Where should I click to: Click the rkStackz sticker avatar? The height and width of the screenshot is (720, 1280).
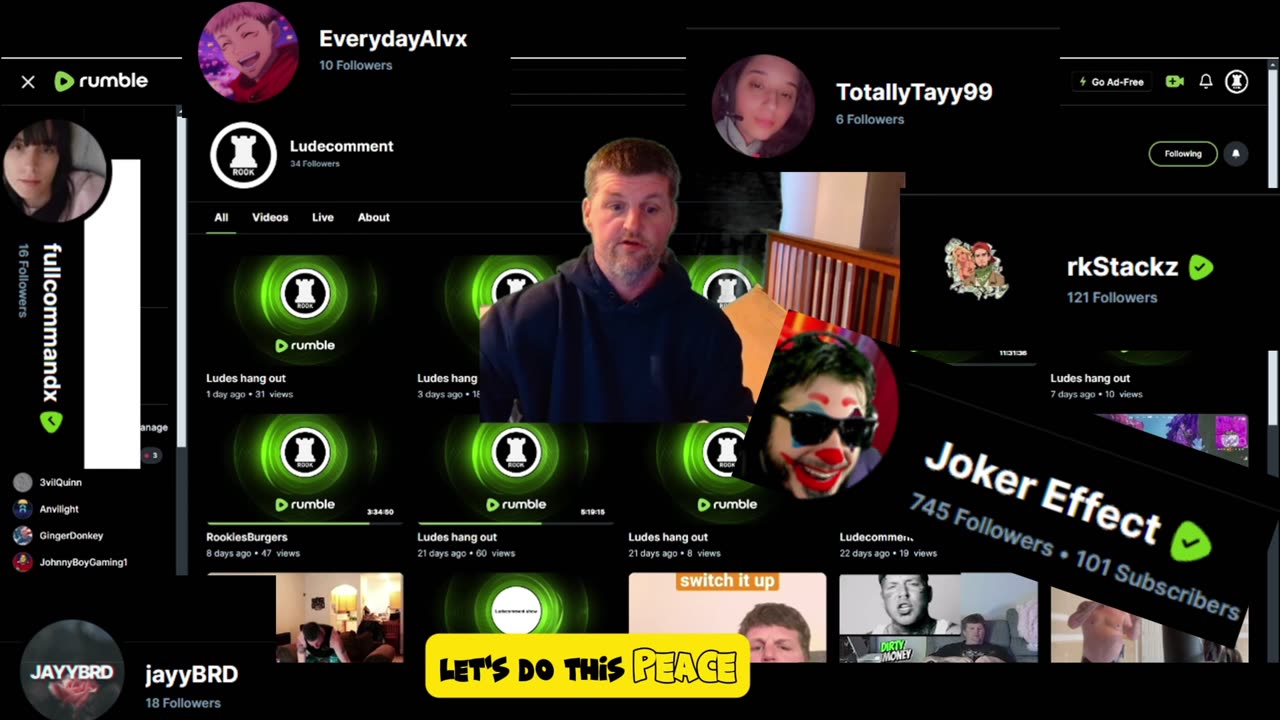(x=976, y=269)
